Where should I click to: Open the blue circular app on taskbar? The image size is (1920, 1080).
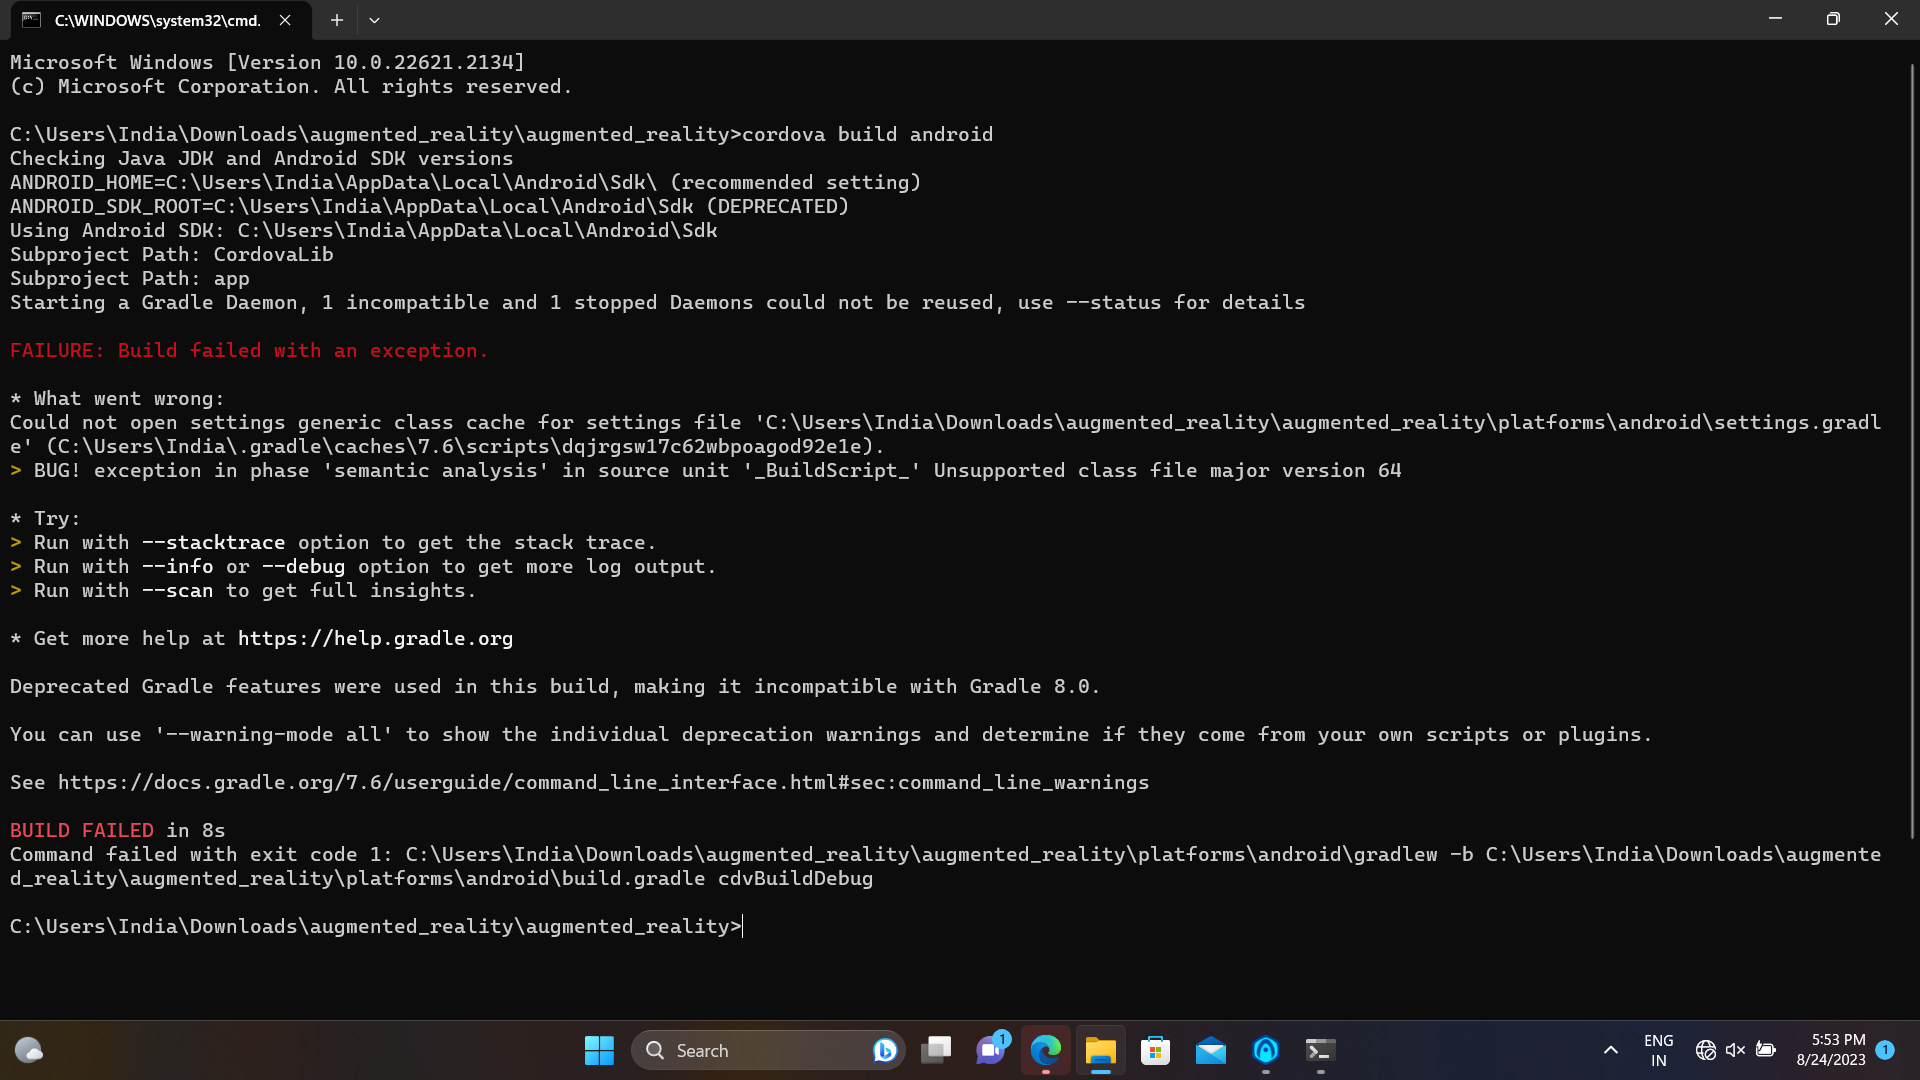tap(1266, 1050)
